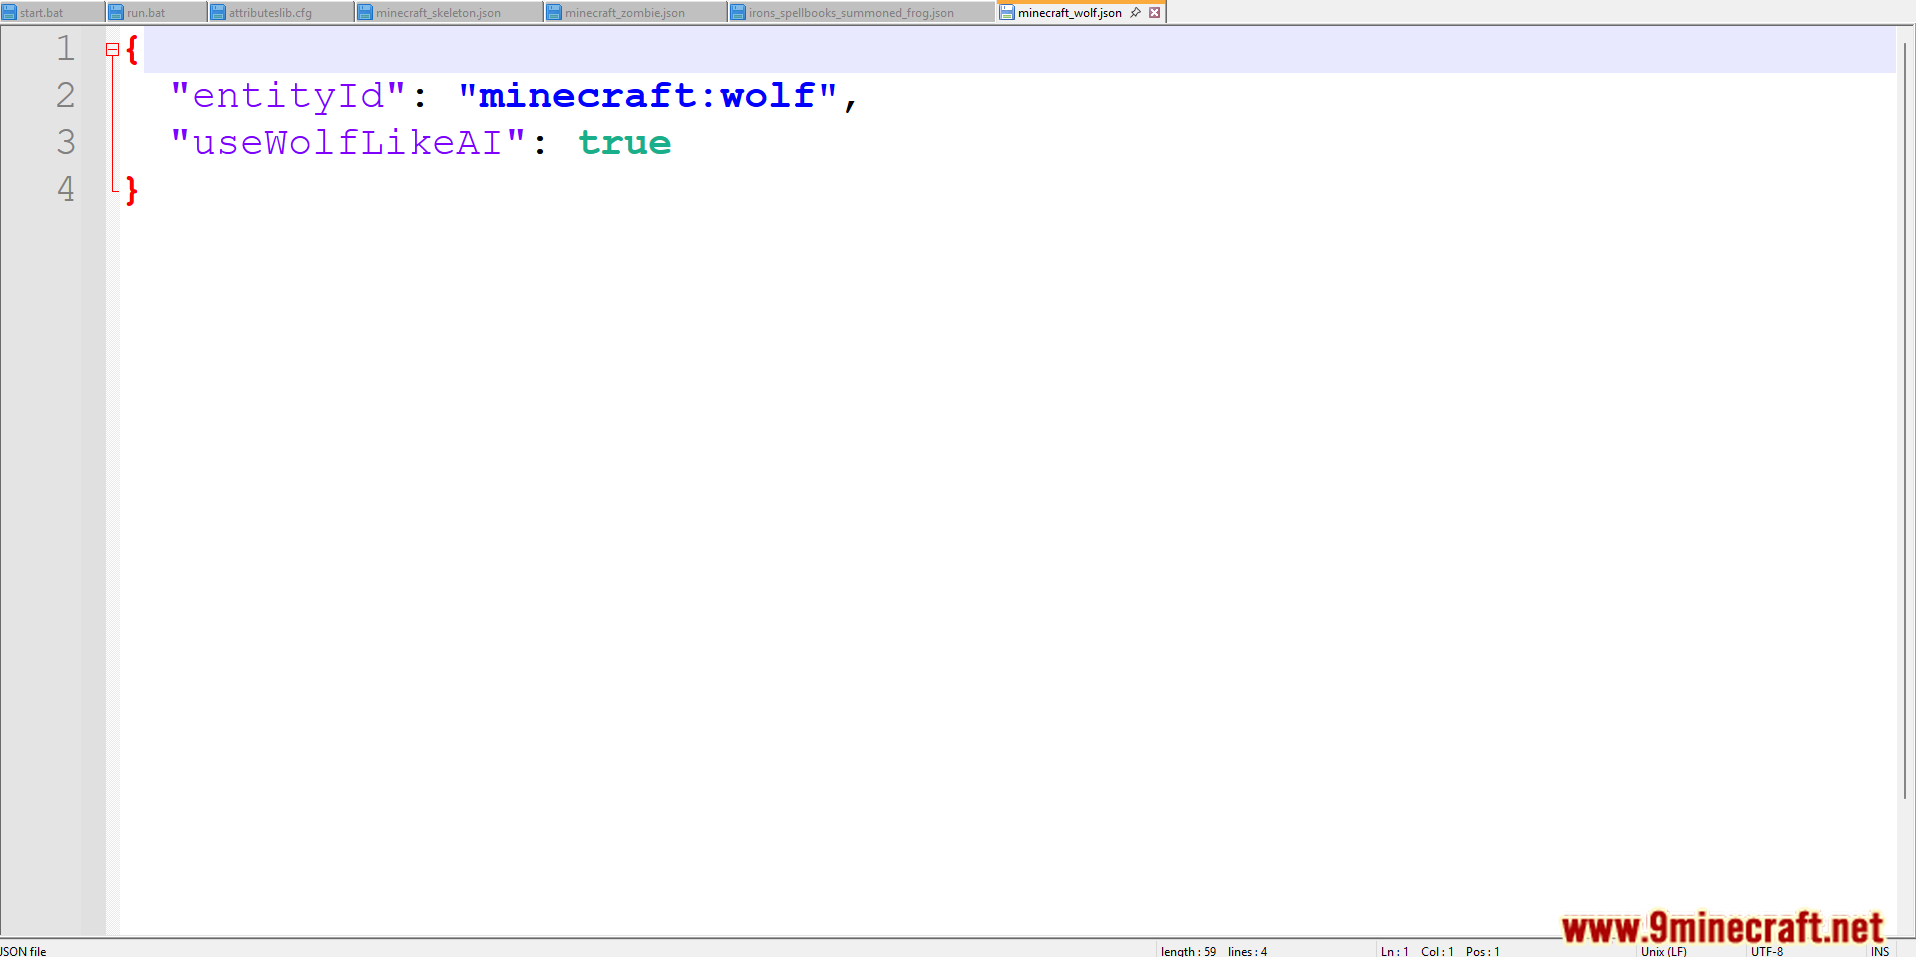Click line number 1 in the margin
Viewport: 1916px width, 957px height.
[66, 48]
